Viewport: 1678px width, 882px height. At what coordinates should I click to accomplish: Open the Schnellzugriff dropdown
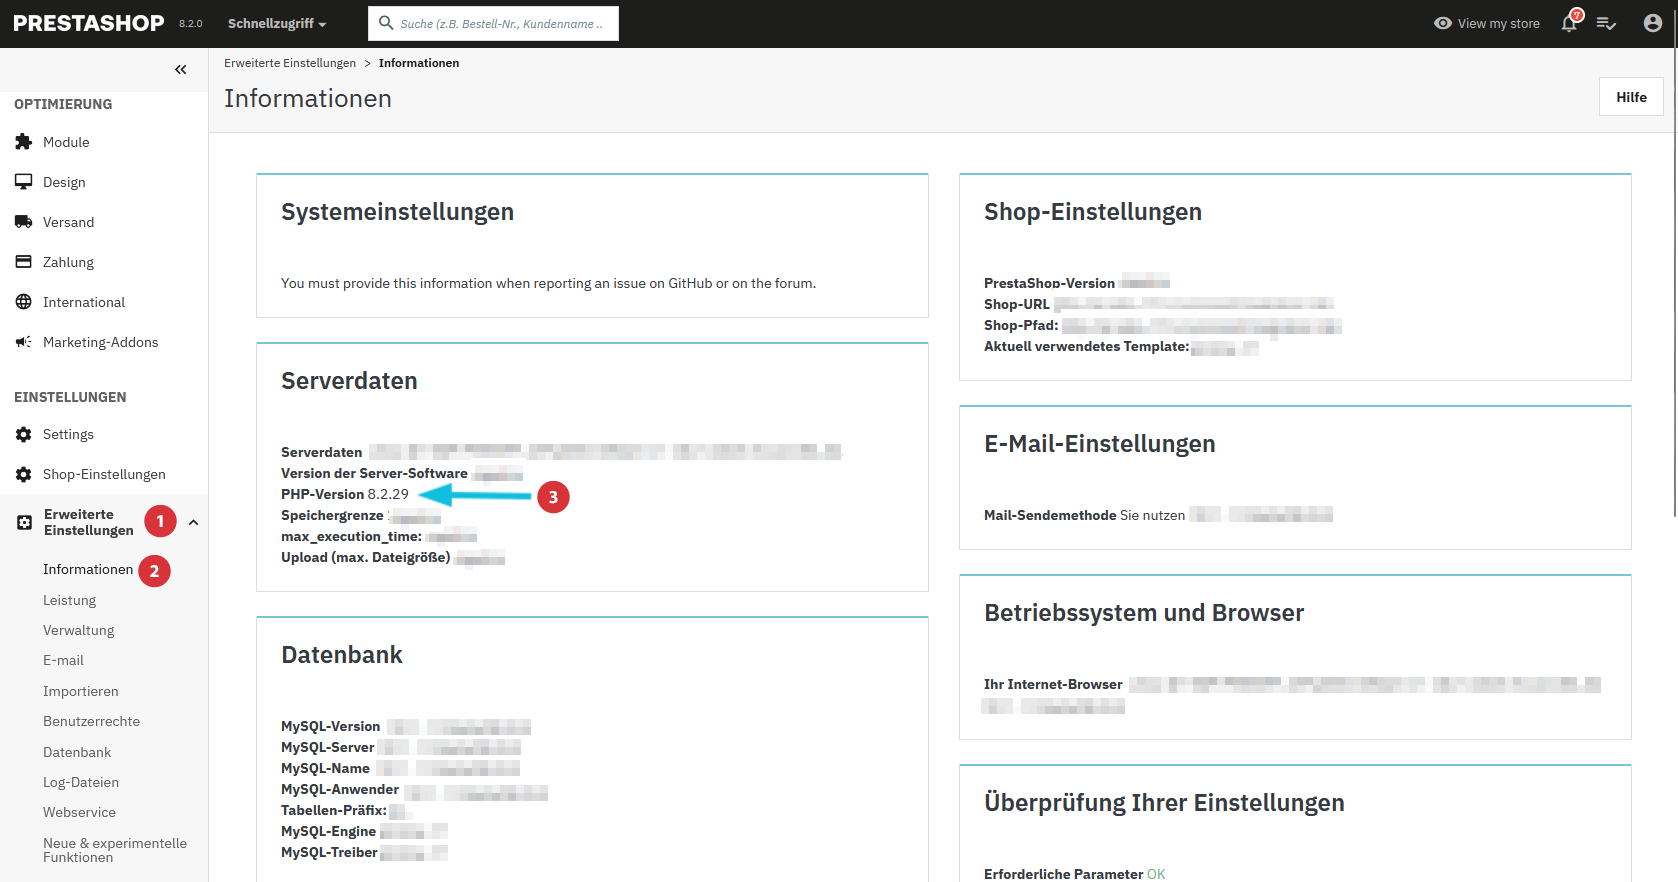click(x=276, y=24)
